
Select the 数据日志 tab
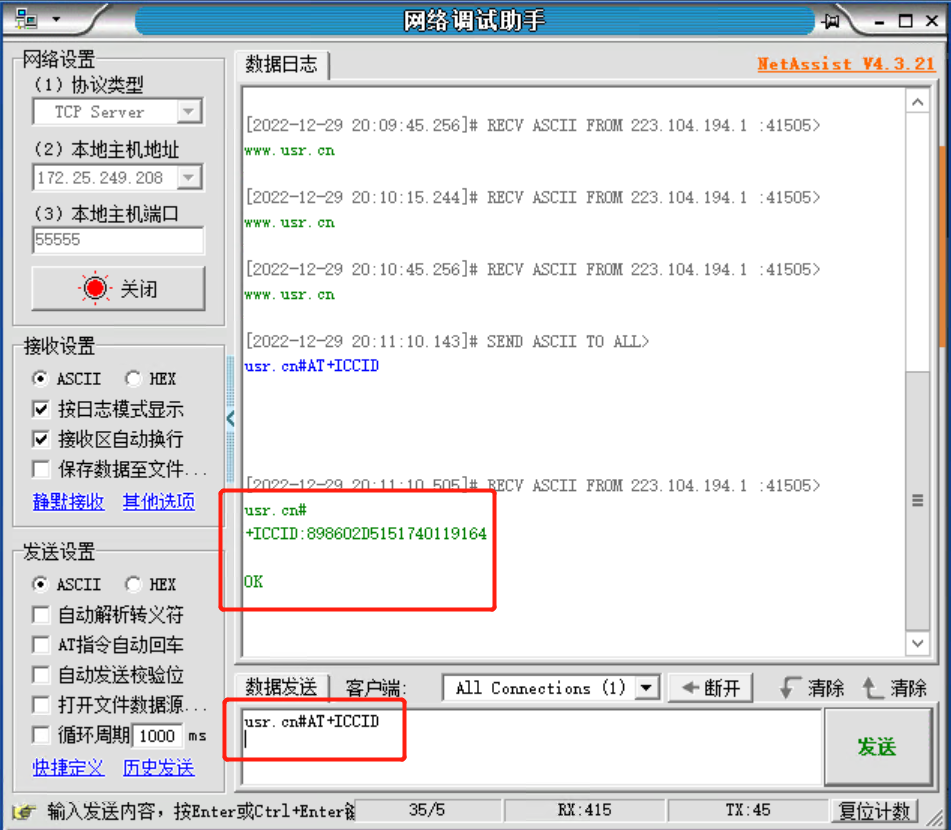pyautogui.click(x=281, y=65)
